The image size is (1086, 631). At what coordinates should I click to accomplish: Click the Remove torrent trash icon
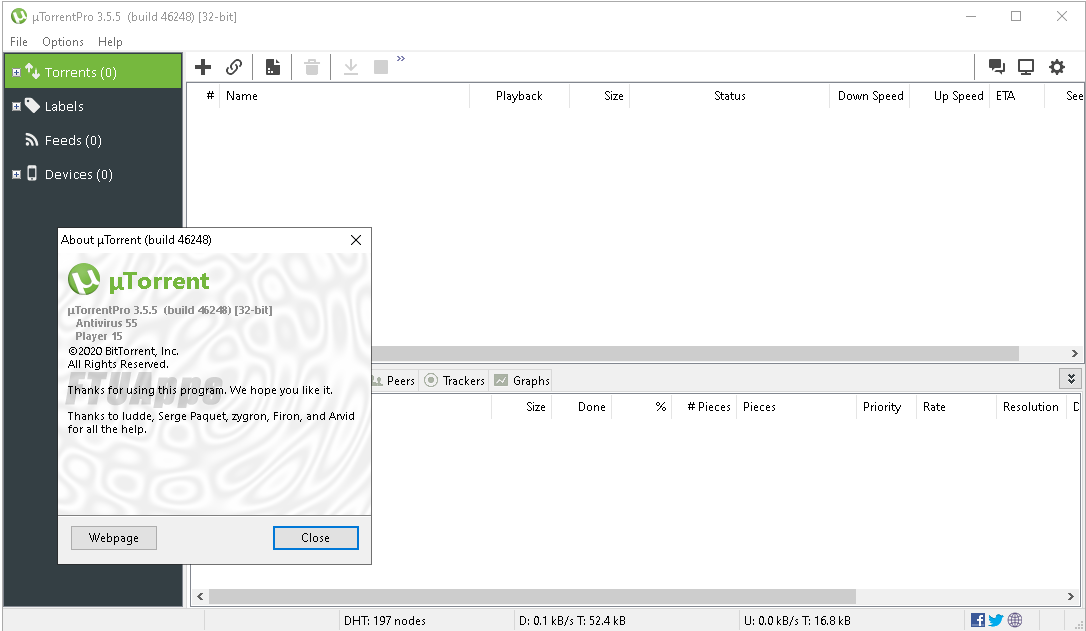coord(312,67)
